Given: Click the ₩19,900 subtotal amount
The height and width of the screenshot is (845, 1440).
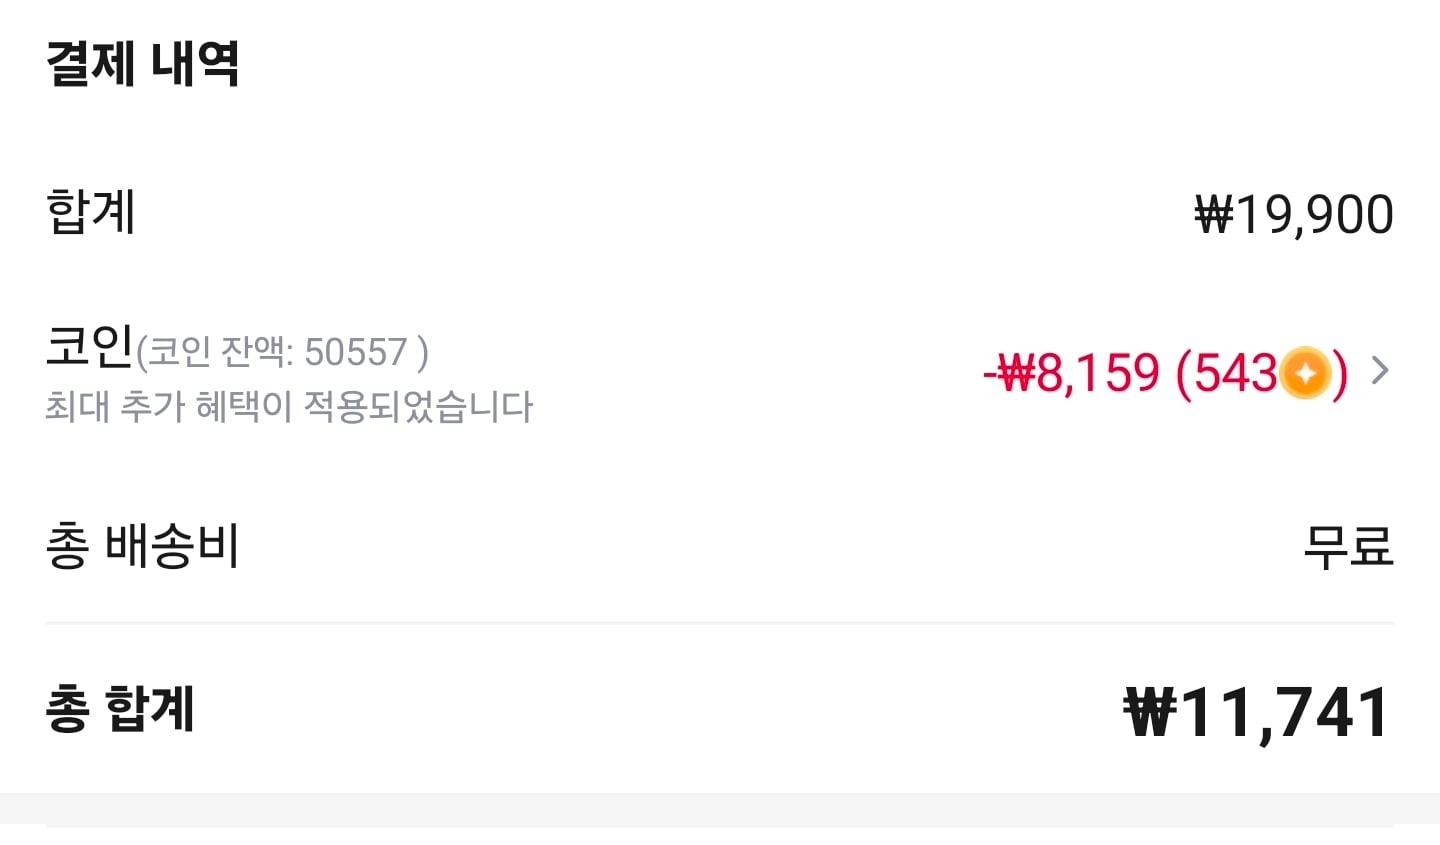Looking at the screenshot, I should point(1294,211).
